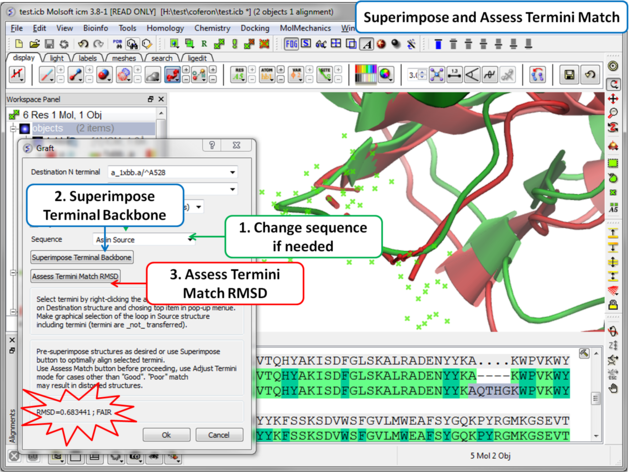Click the translate cross tool in right sidebar
The height and width of the screenshot is (472, 630).
point(614,100)
